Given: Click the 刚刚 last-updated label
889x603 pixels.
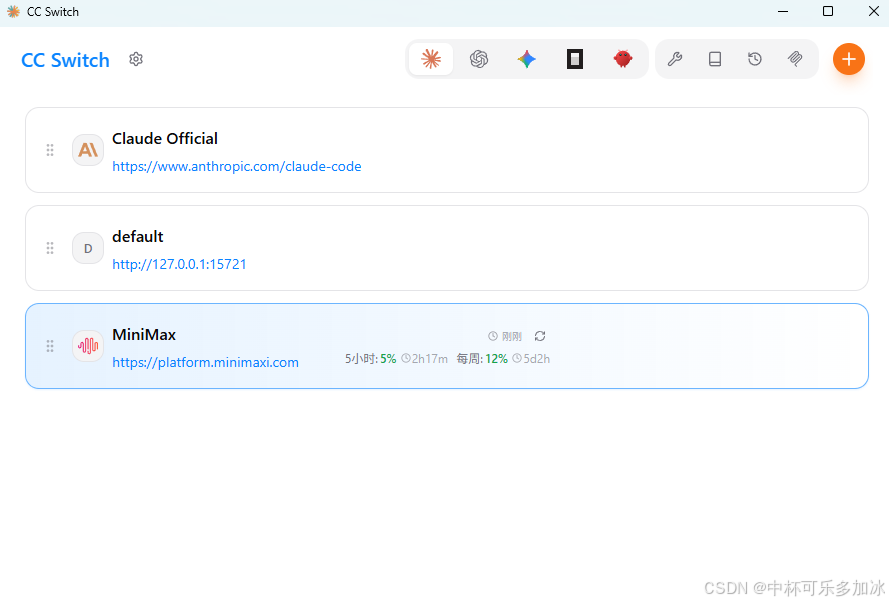Looking at the screenshot, I should coord(505,337).
